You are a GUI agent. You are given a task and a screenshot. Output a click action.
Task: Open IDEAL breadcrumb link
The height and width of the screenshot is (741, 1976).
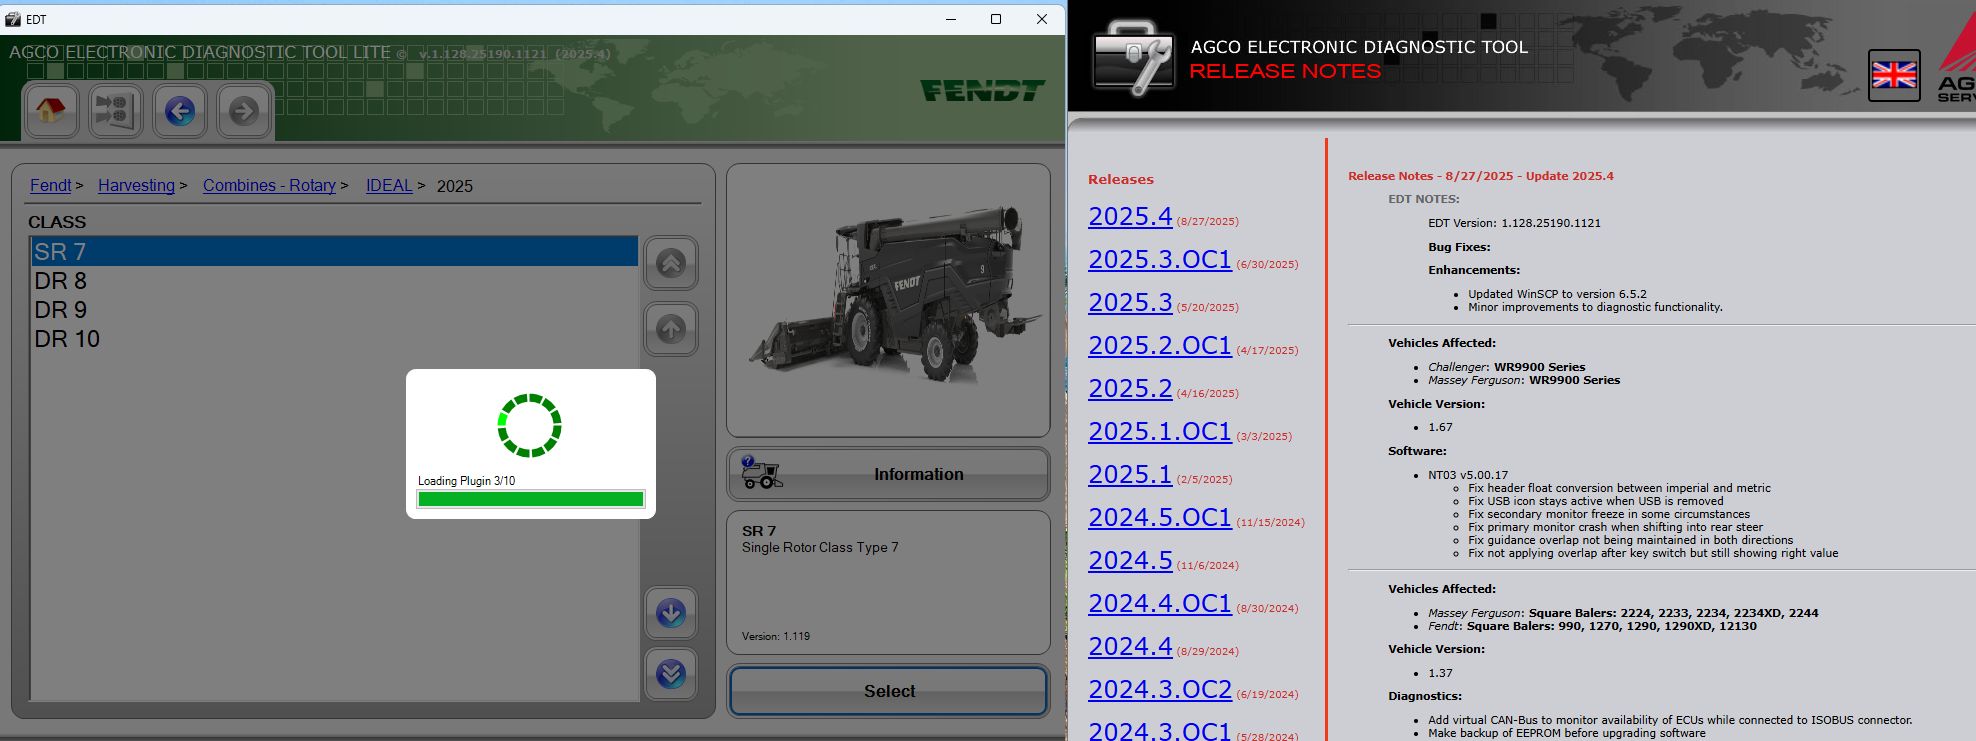click(x=389, y=185)
